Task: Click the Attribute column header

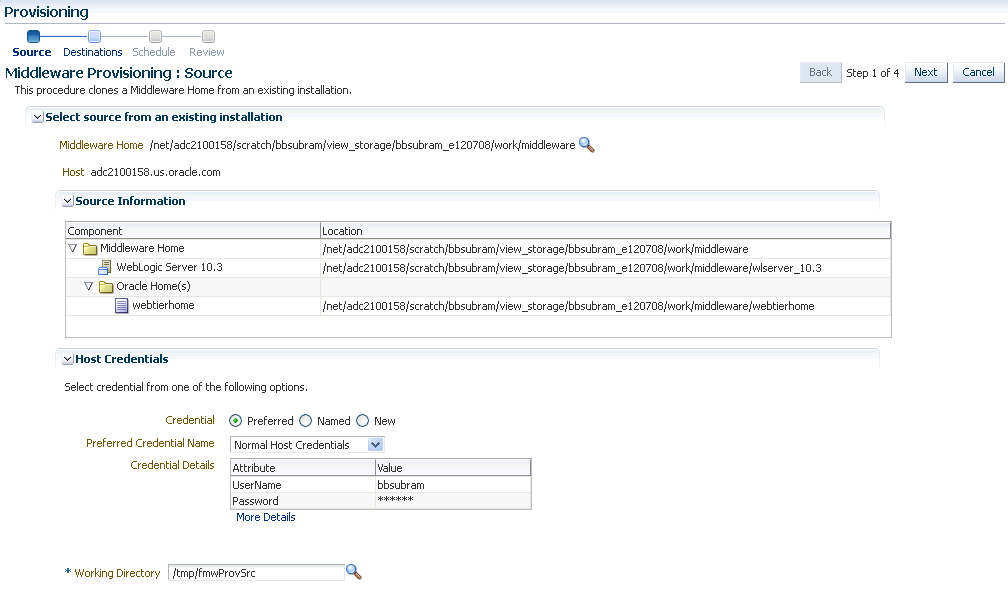Action: [x=303, y=467]
